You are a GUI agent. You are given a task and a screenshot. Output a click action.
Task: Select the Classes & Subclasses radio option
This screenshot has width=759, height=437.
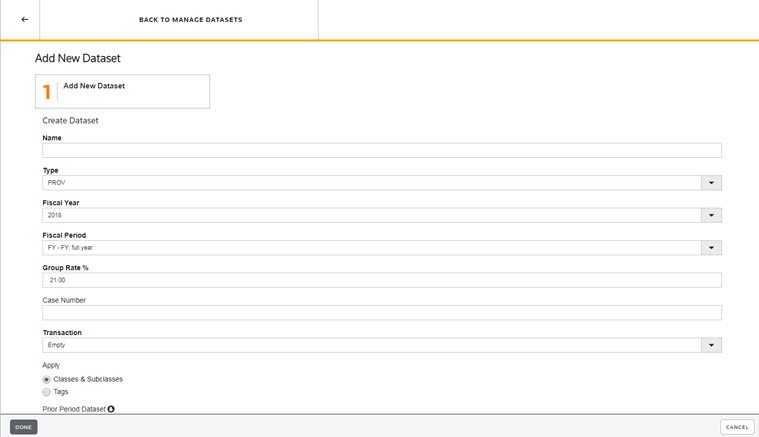(x=46, y=380)
